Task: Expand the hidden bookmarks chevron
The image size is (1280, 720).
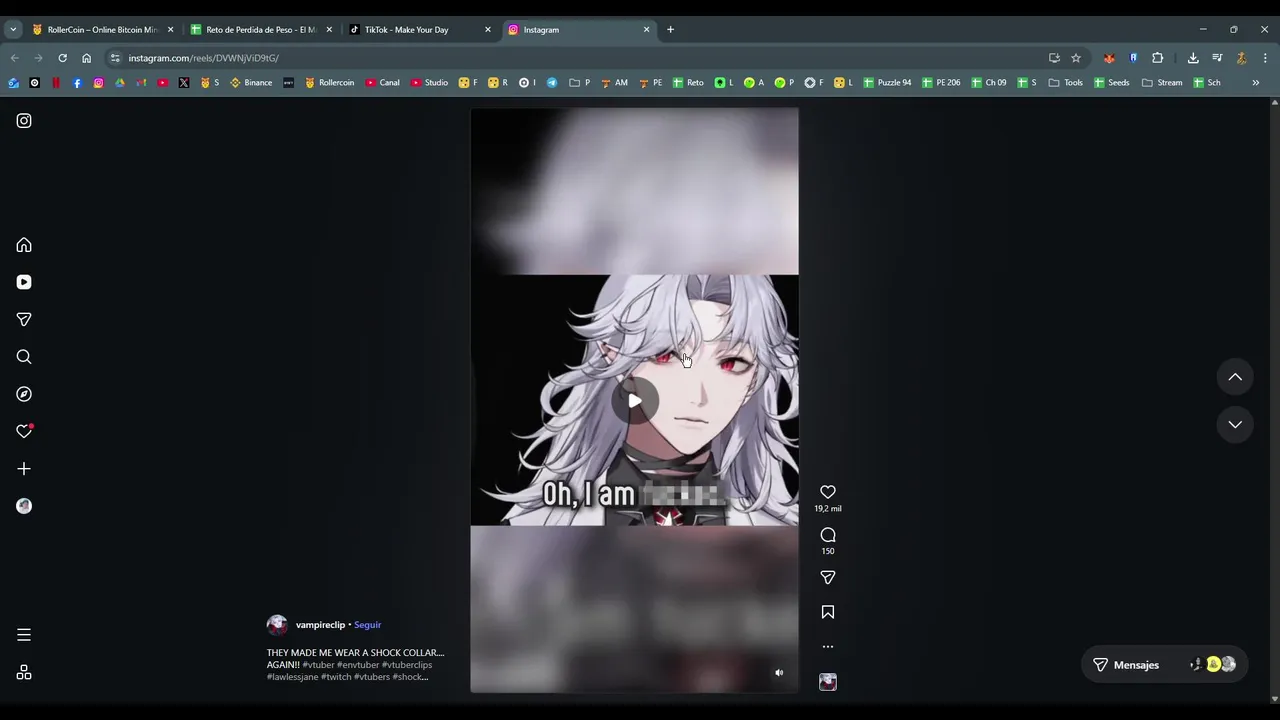Action: point(1255,83)
